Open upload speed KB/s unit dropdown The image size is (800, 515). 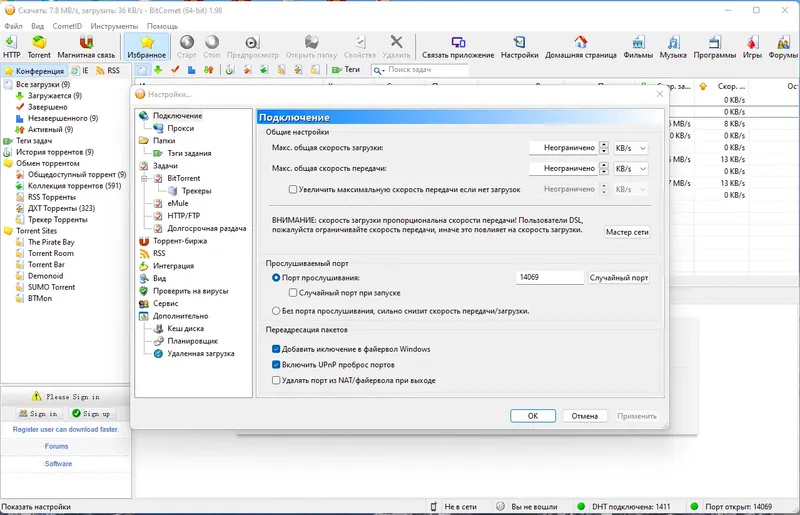(x=631, y=168)
